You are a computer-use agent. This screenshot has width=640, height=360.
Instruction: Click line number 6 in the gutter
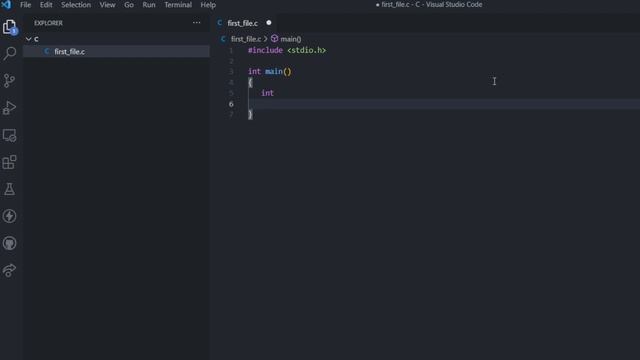[231, 104]
